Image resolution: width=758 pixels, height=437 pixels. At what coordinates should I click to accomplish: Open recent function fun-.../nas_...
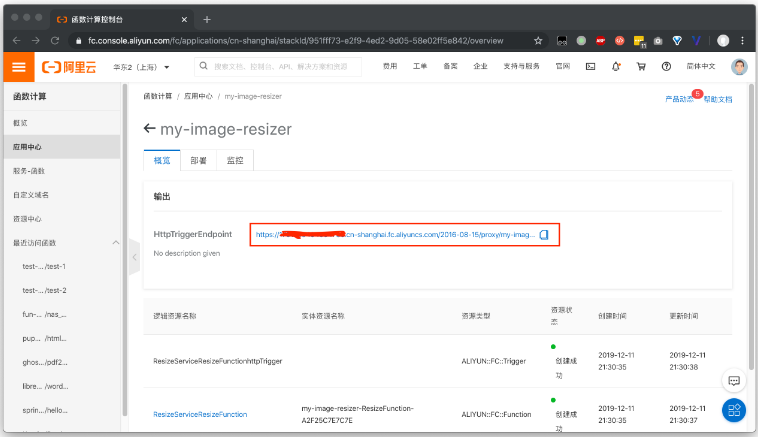[x=44, y=314]
